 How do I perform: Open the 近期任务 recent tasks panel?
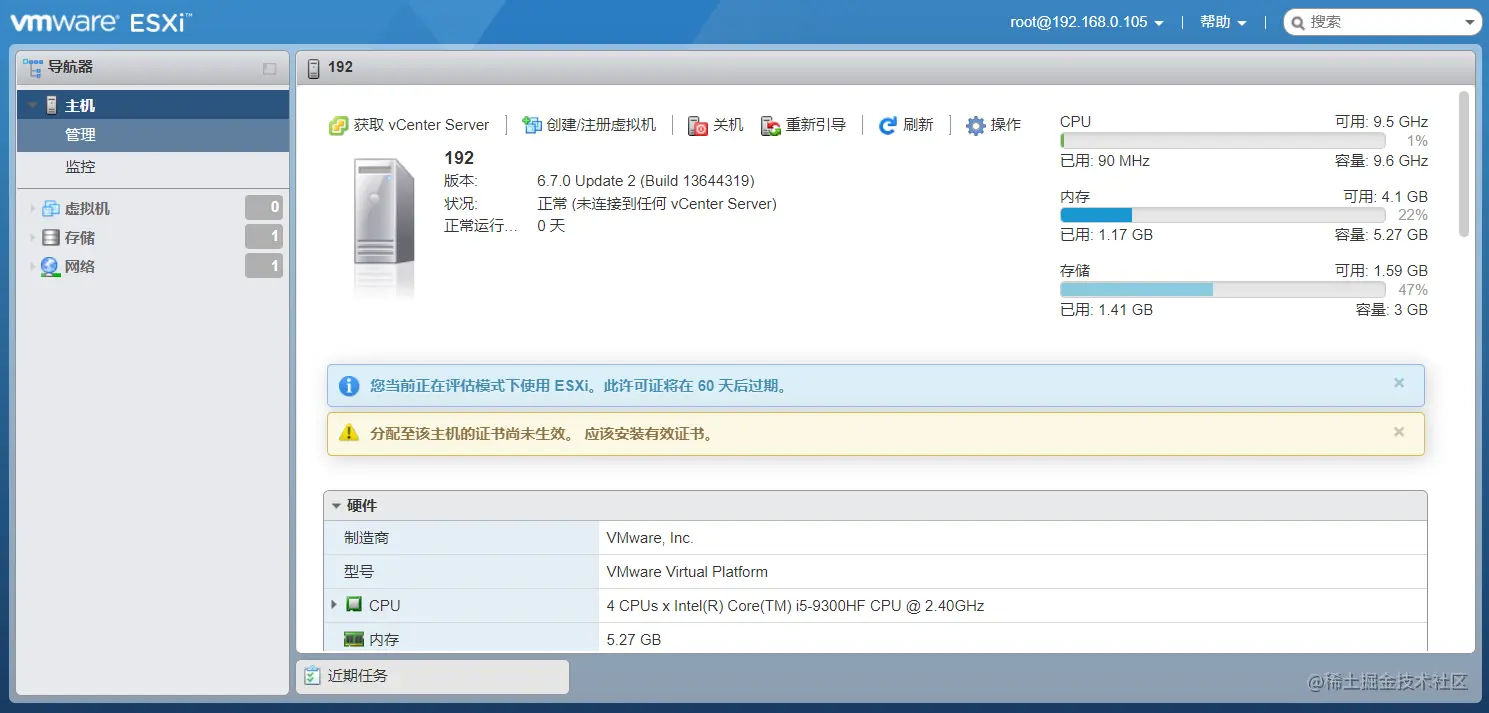pyautogui.click(x=432, y=677)
